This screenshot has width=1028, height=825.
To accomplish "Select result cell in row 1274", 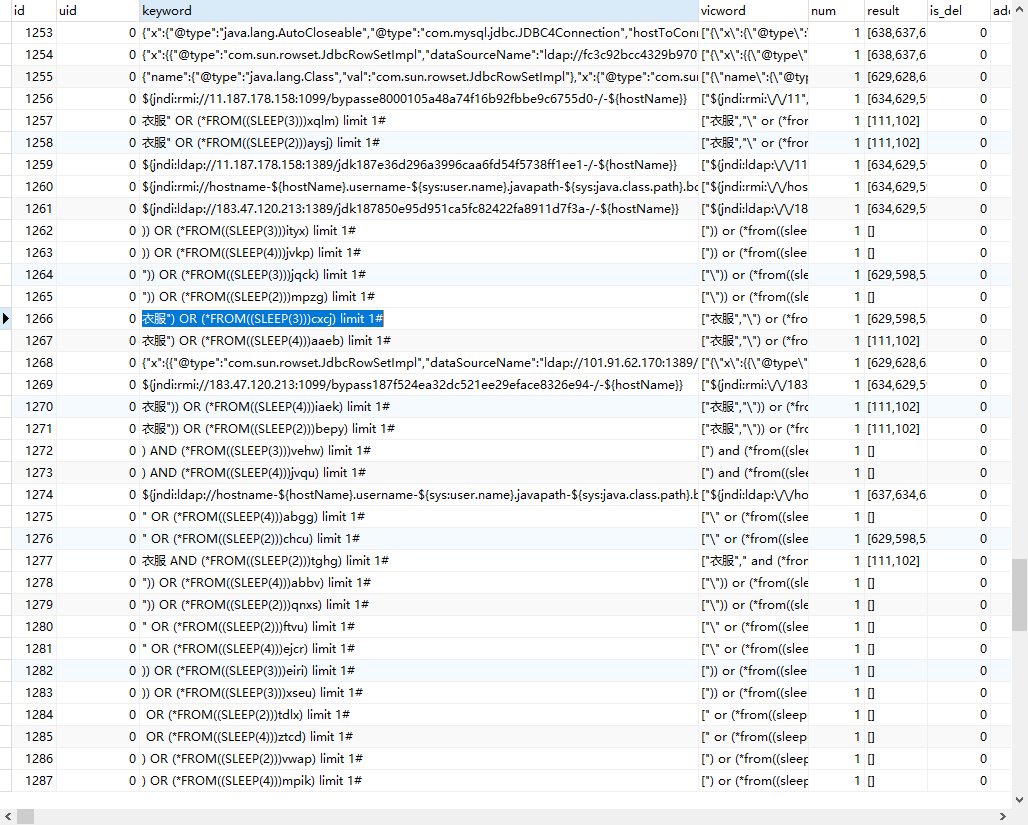I will coord(896,494).
